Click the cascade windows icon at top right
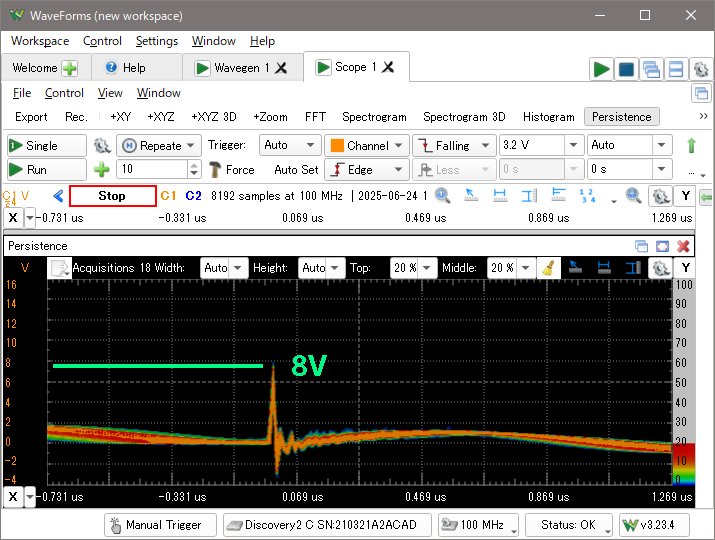This screenshot has height=540, width=715. coord(651,69)
